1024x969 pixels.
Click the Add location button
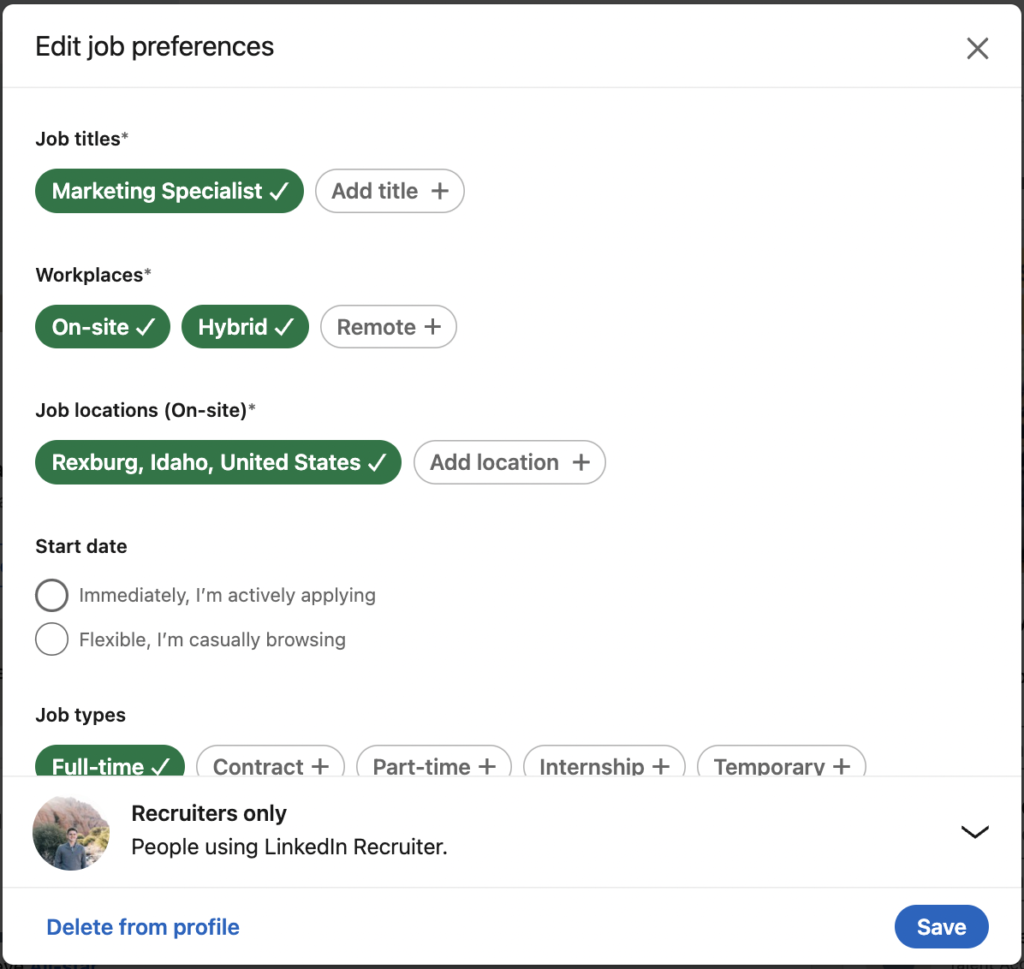(509, 462)
